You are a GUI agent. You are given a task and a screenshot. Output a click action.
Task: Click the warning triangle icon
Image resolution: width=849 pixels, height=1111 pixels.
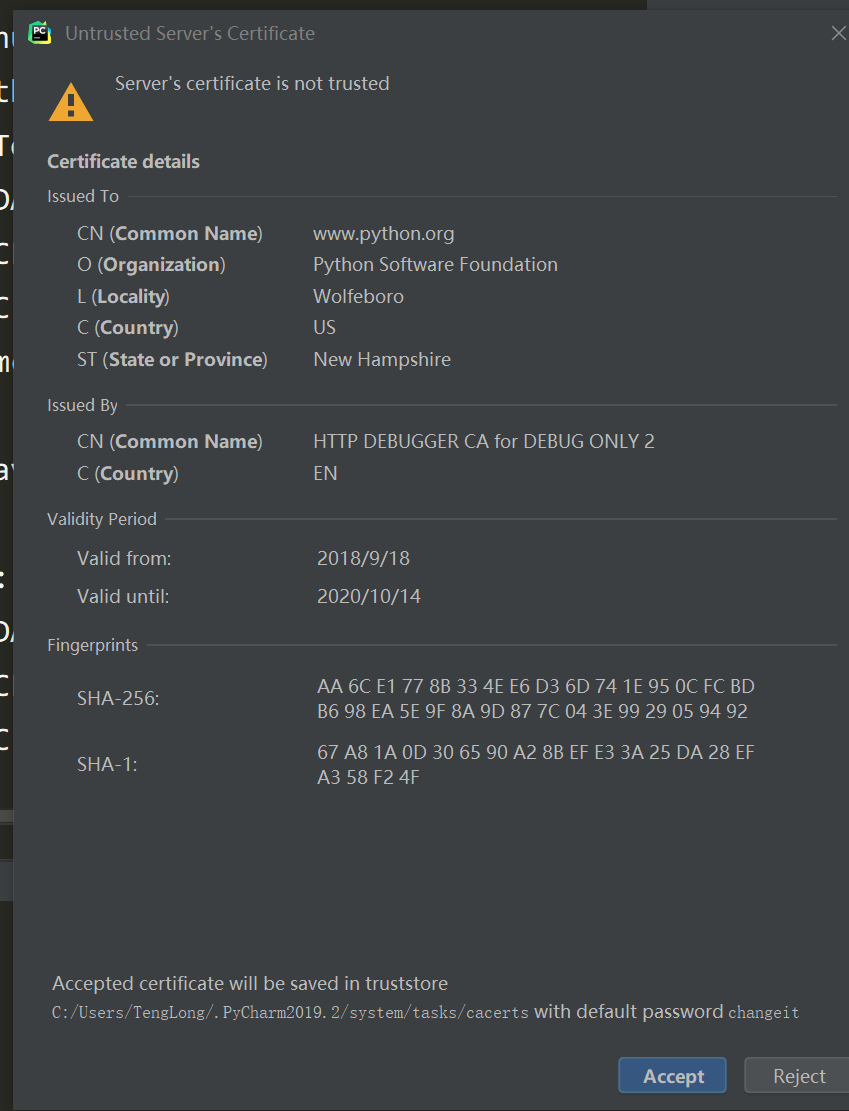(x=70, y=100)
